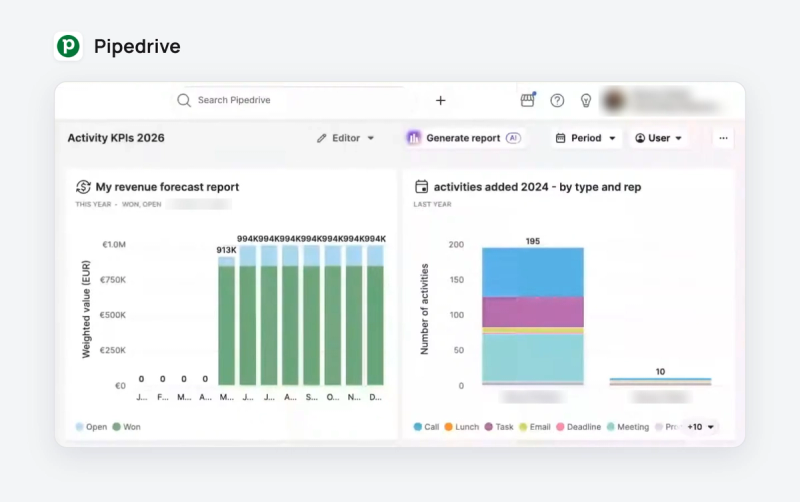
Task: Click the purple chart icon on Generate report
Action: (x=414, y=138)
